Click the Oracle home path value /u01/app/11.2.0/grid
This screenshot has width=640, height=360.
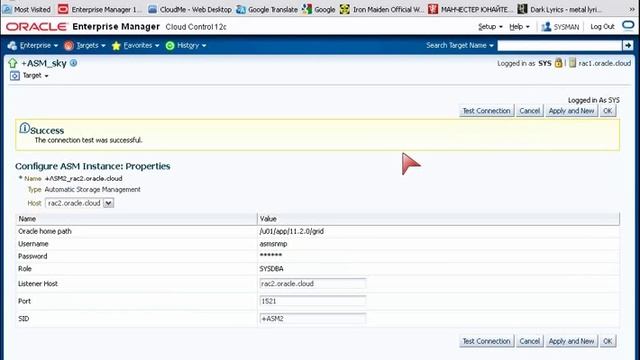tap(291, 231)
